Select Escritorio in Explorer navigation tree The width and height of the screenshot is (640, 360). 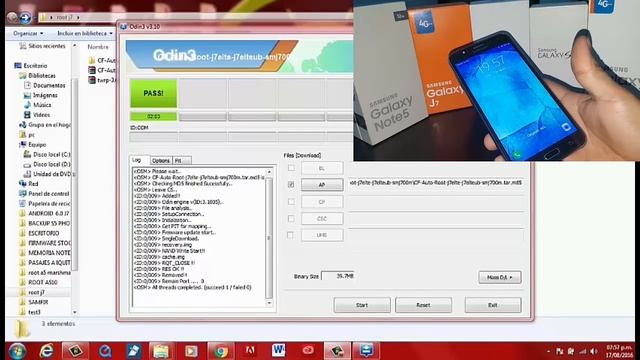coord(31,66)
